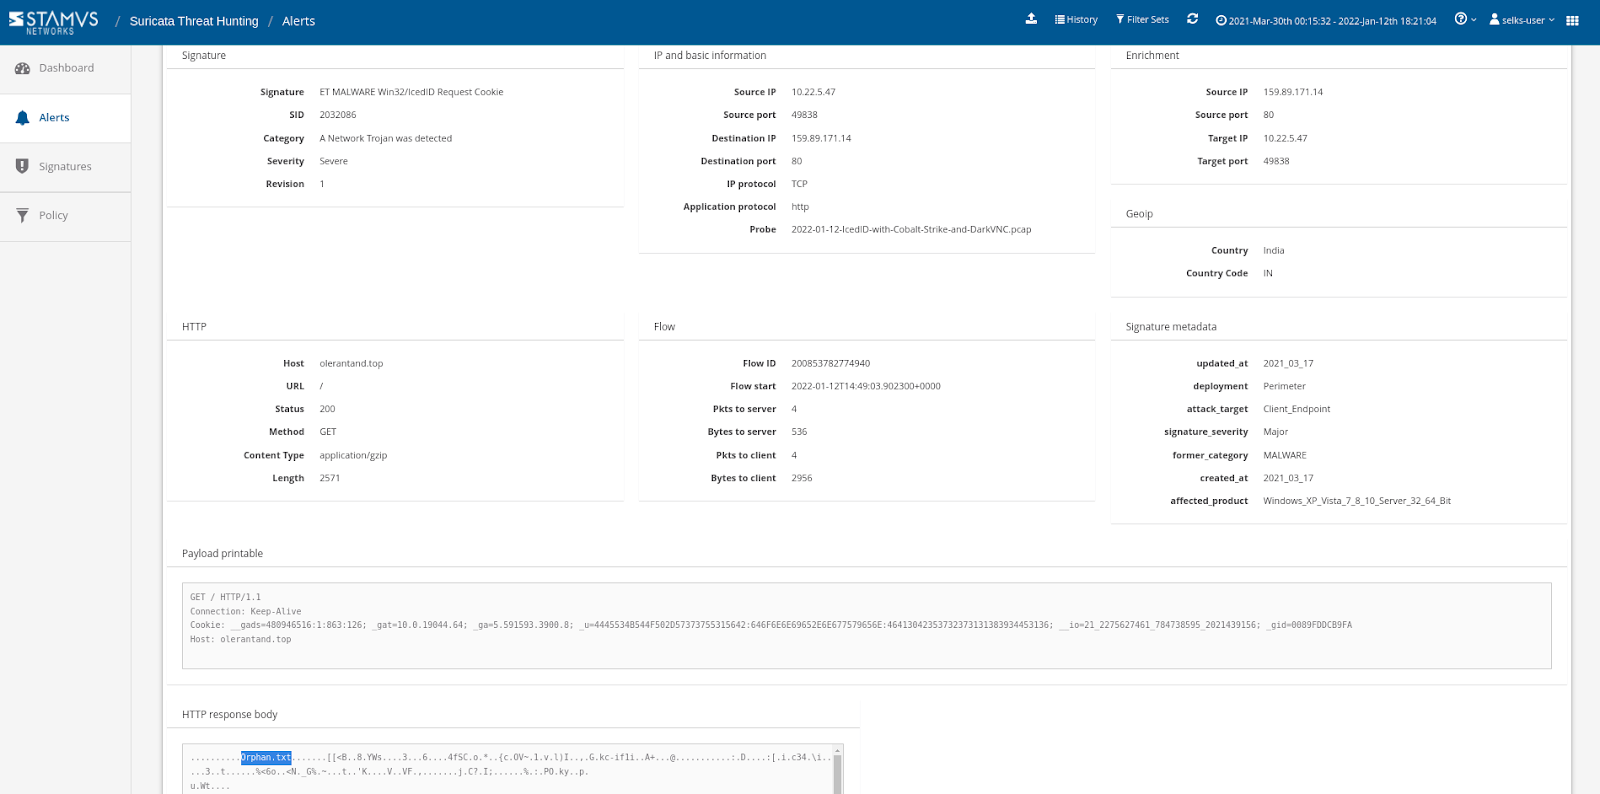Click the Alerts bell icon

click(22, 118)
